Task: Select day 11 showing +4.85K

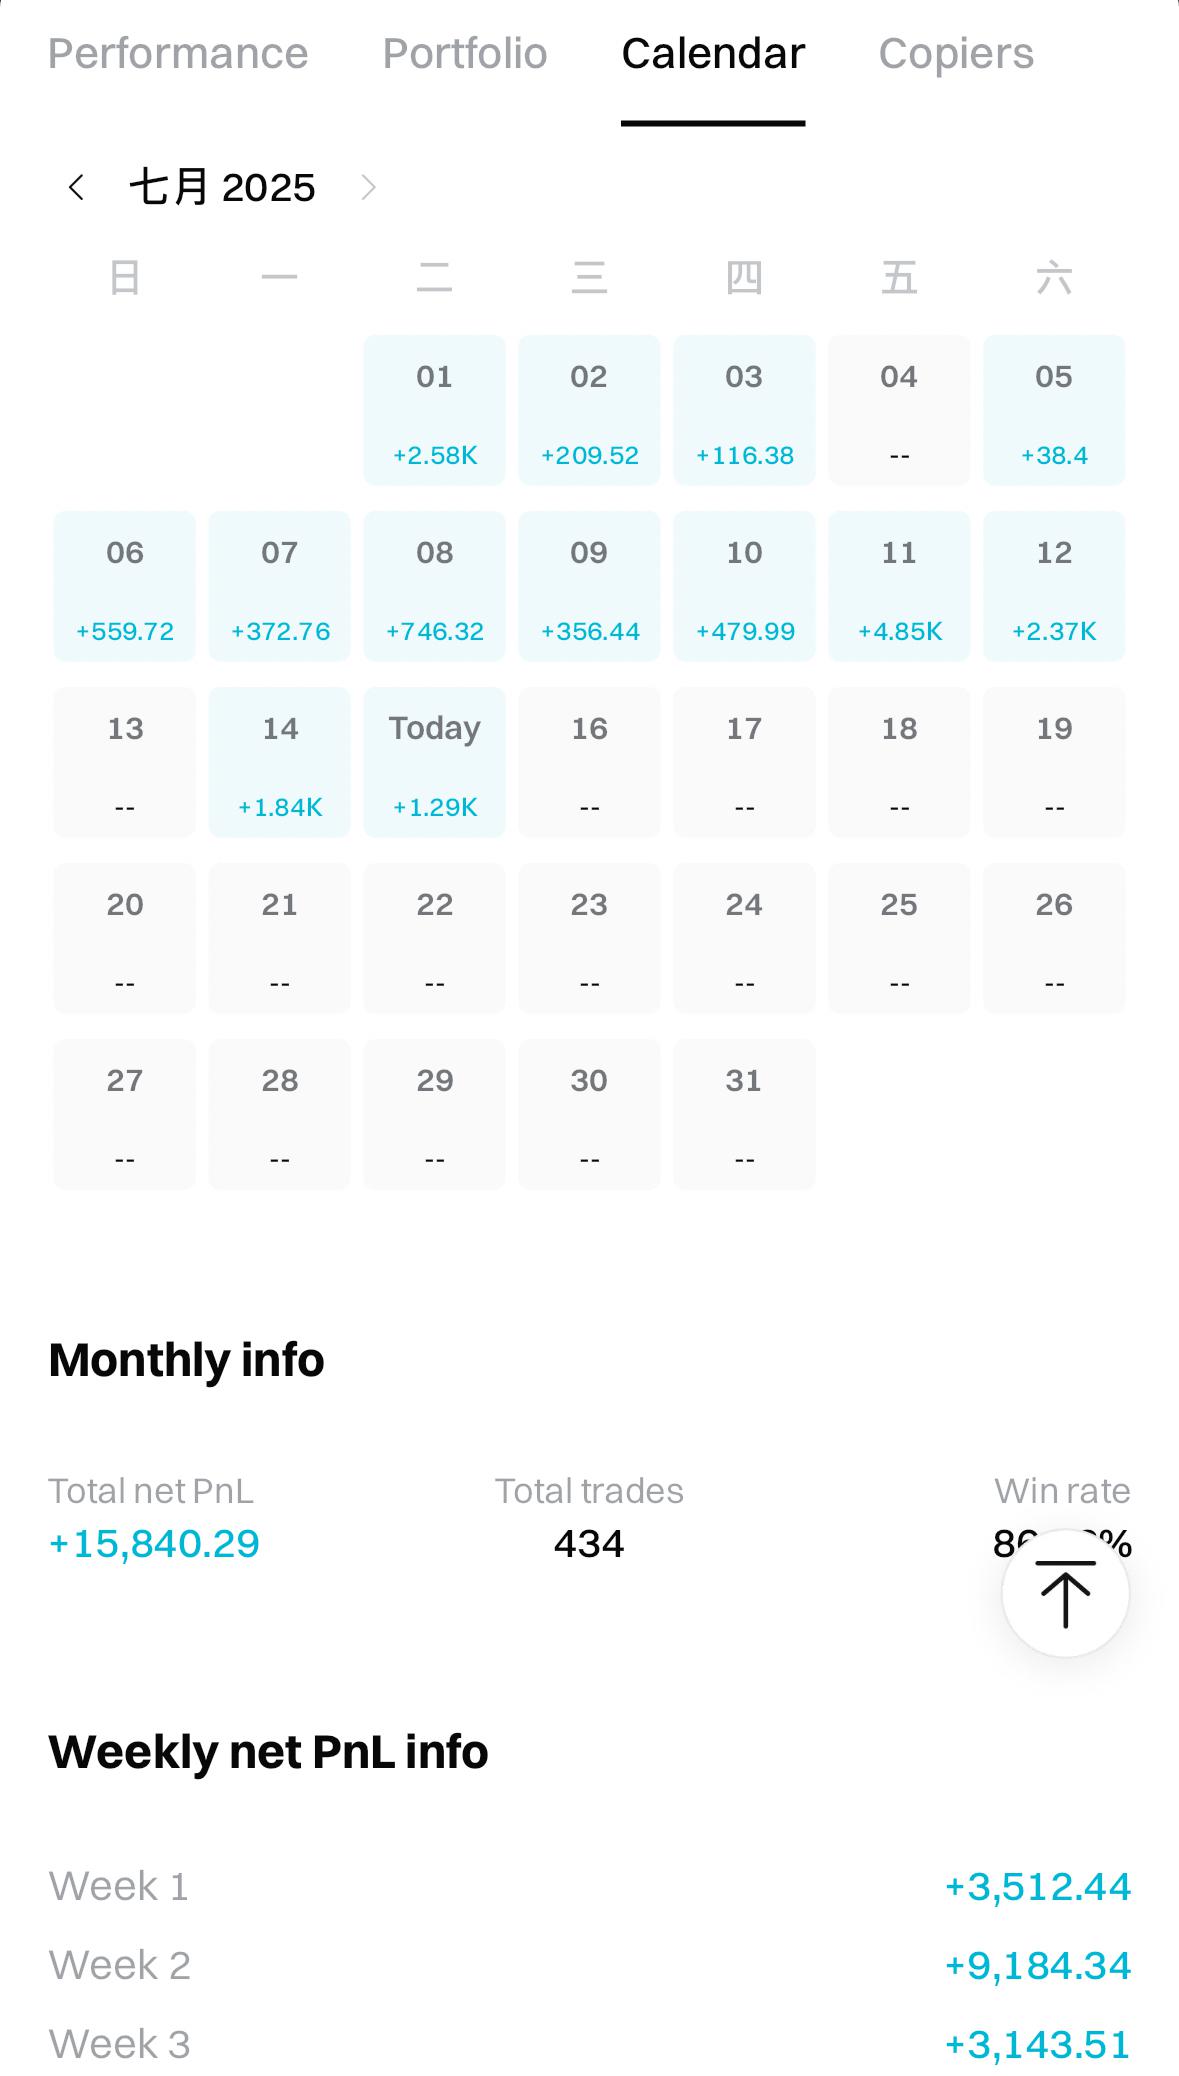Action: (x=899, y=586)
